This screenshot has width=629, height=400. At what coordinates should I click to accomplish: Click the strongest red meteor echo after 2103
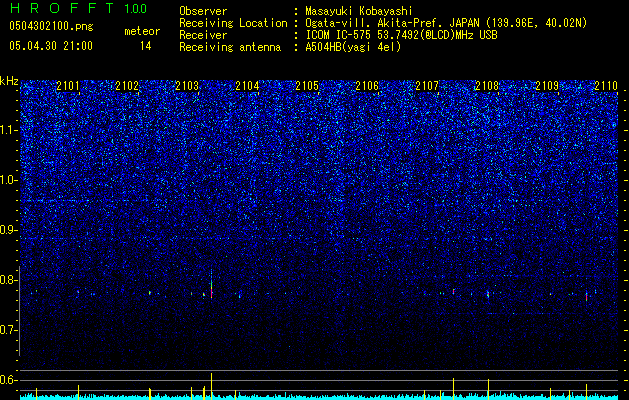[211, 291]
